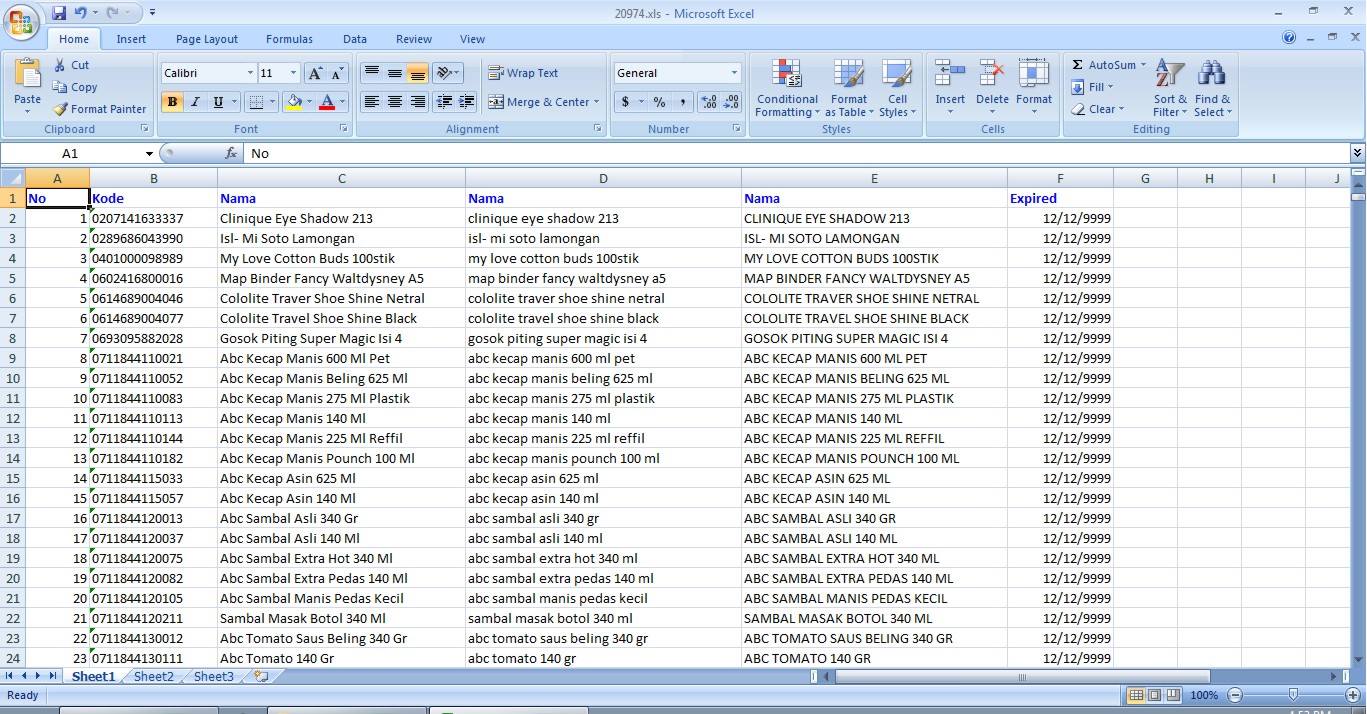Screen dimensions: 1367x714
Task: Expand the formula bar
Action: click(x=1357, y=153)
